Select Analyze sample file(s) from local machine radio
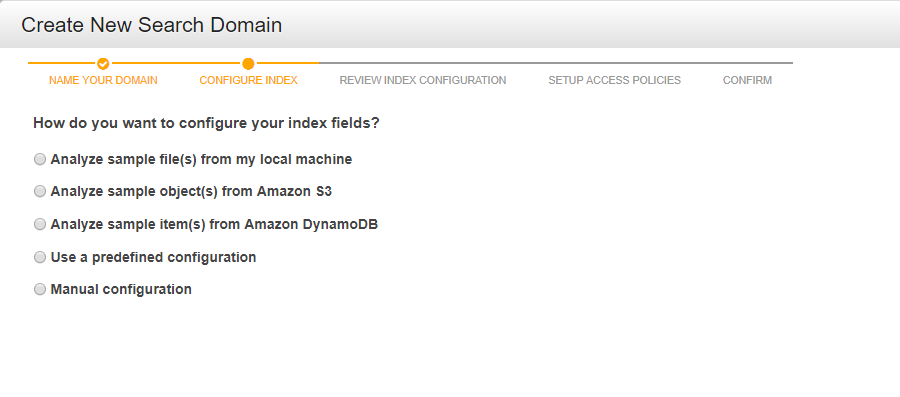900x397 pixels. (x=40, y=159)
